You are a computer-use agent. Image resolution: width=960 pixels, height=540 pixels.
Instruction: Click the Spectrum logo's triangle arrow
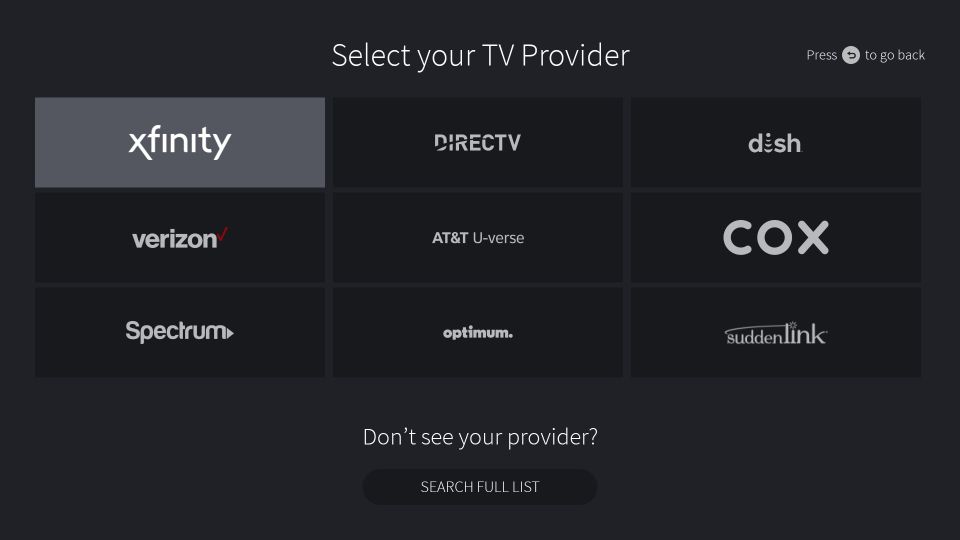[x=230, y=334]
